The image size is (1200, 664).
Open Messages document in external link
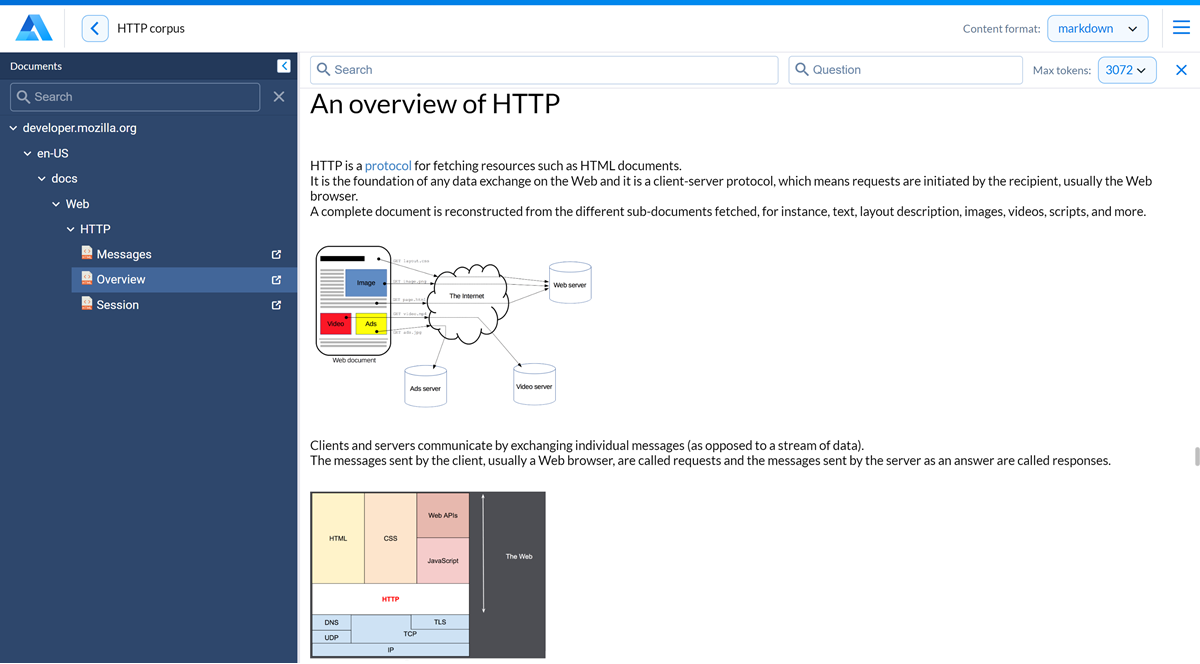click(277, 255)
